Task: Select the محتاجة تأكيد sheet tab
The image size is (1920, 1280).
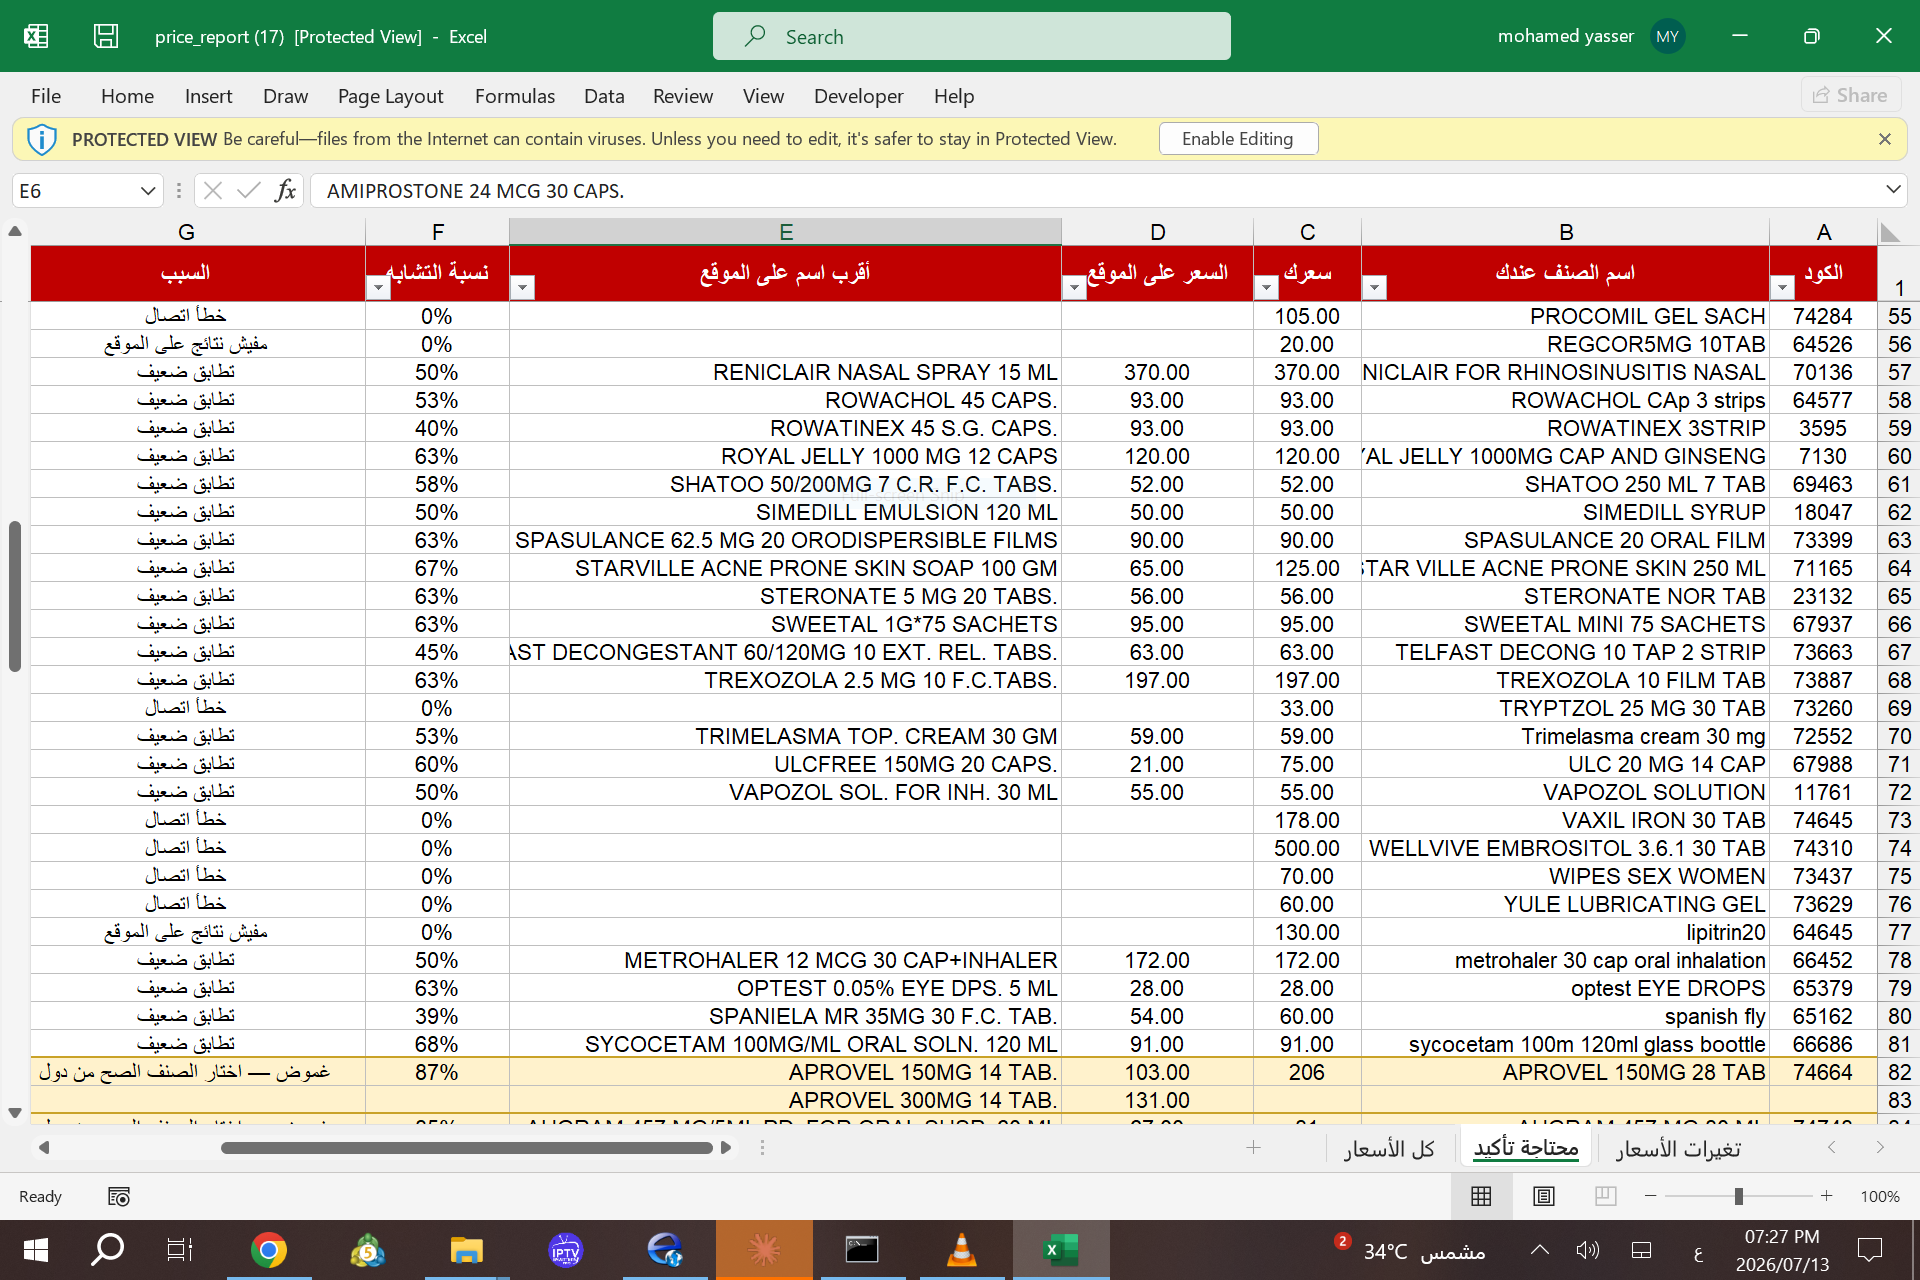Action: point(1527,1148)
